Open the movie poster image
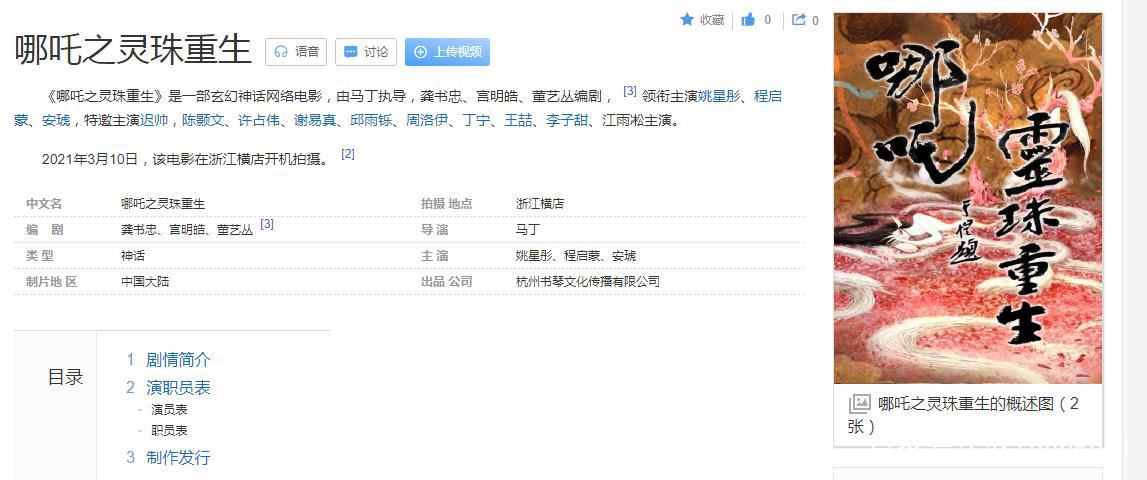 (968, 198)
